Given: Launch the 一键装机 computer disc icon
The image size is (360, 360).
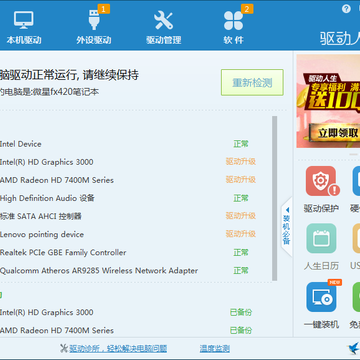Looking at the screenshot, I should point(321,297).
